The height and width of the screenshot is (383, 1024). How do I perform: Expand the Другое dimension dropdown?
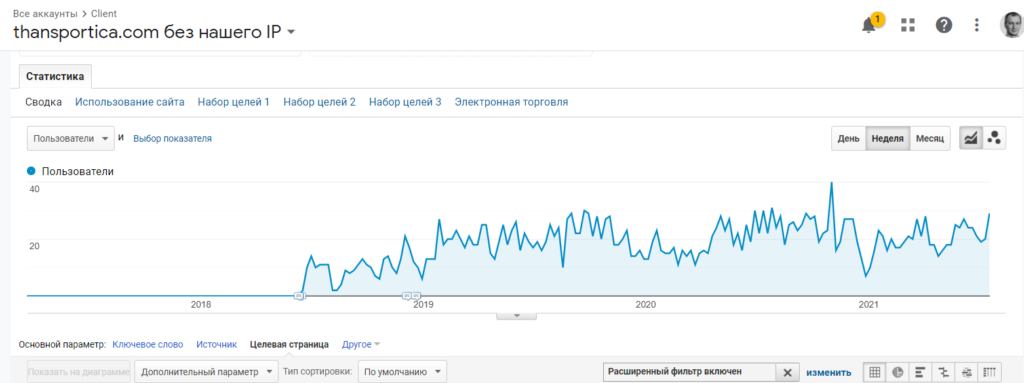(x=360, y=344)
